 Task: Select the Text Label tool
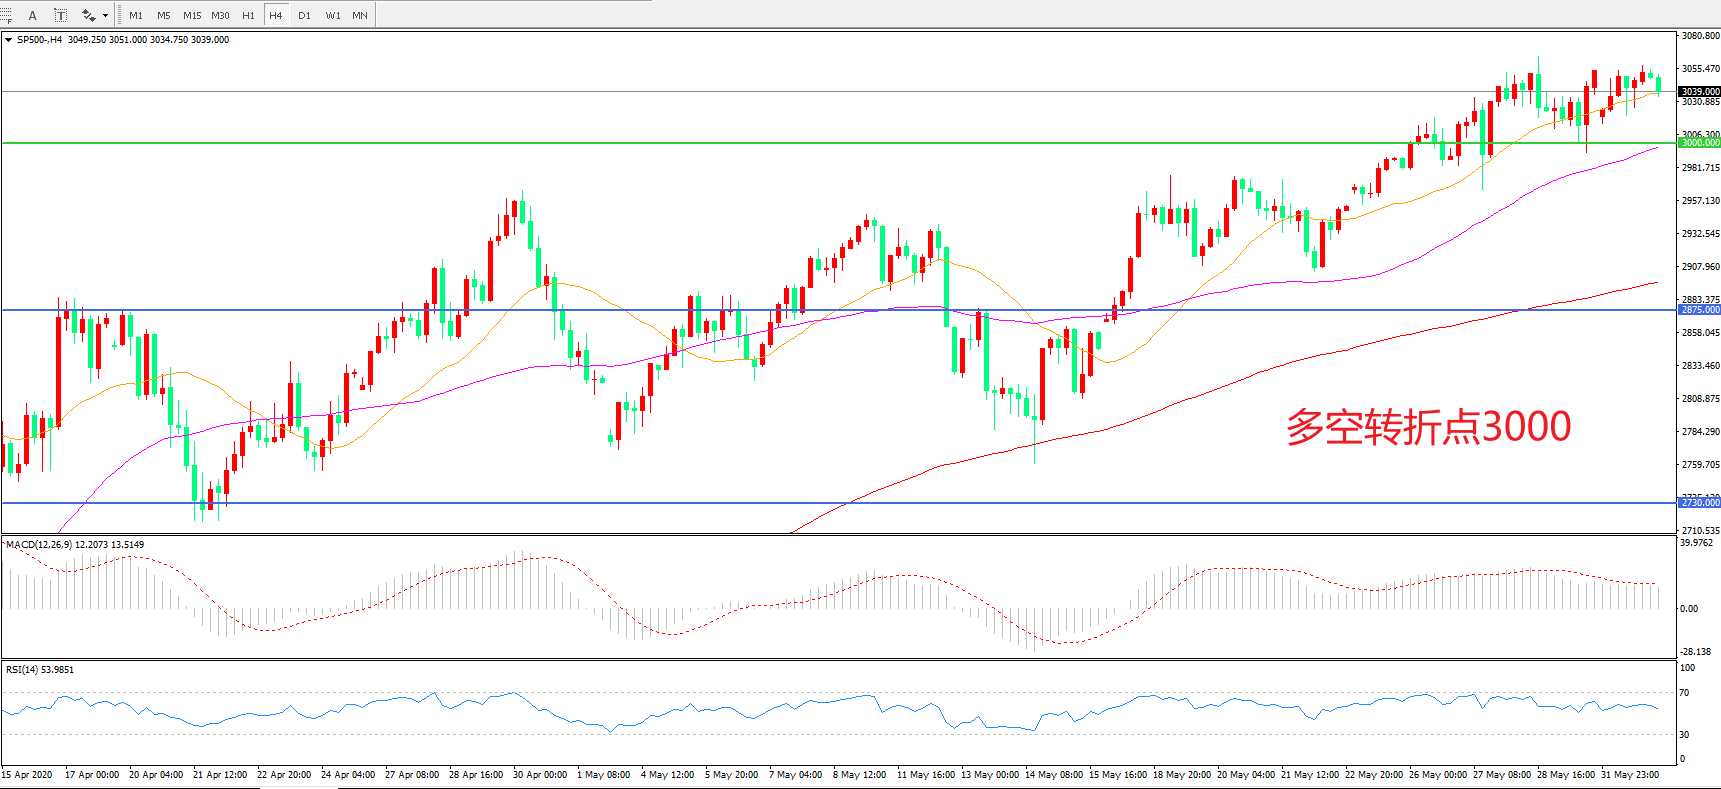pyautogui.click(x=60, y=15)
